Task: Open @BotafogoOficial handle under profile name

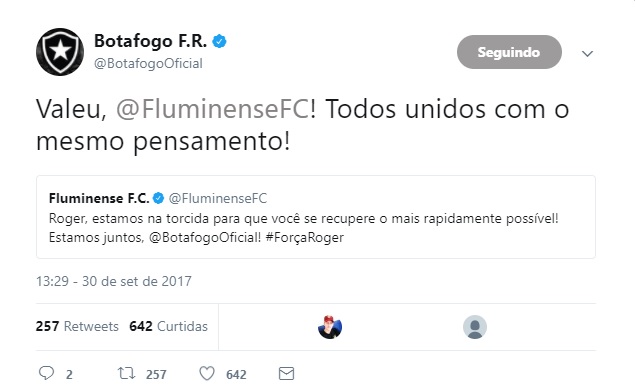Action: tap(148, 64)
